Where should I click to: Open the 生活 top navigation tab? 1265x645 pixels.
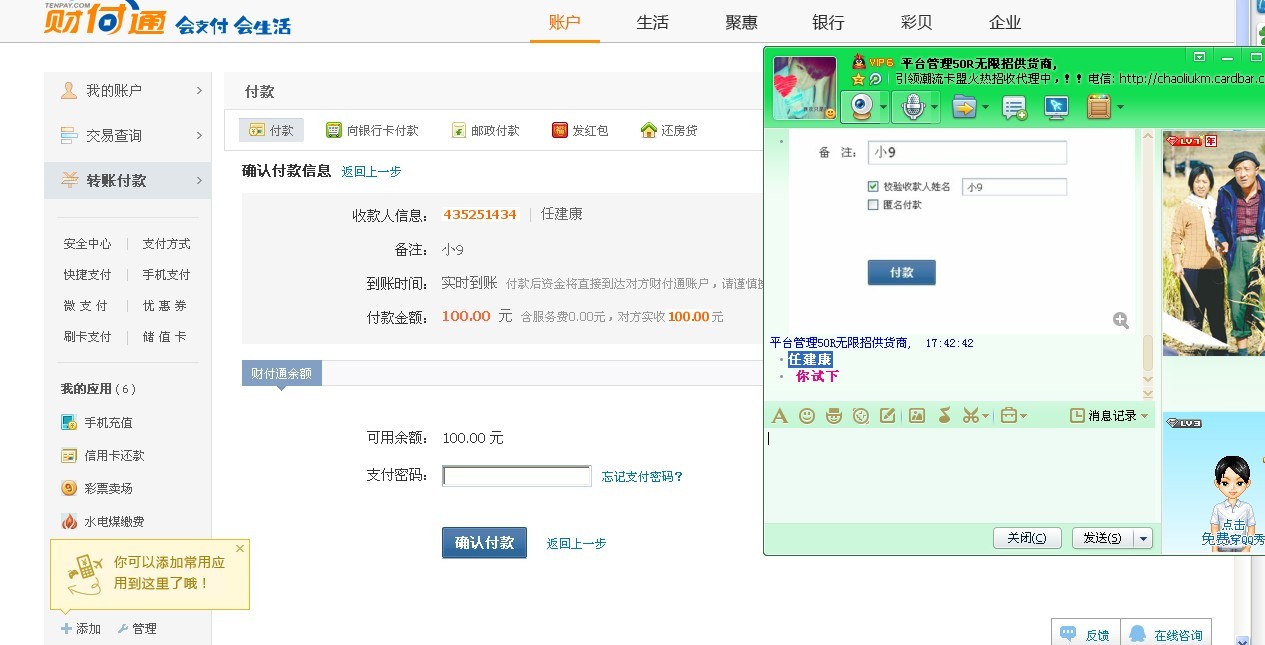[652, 22]
